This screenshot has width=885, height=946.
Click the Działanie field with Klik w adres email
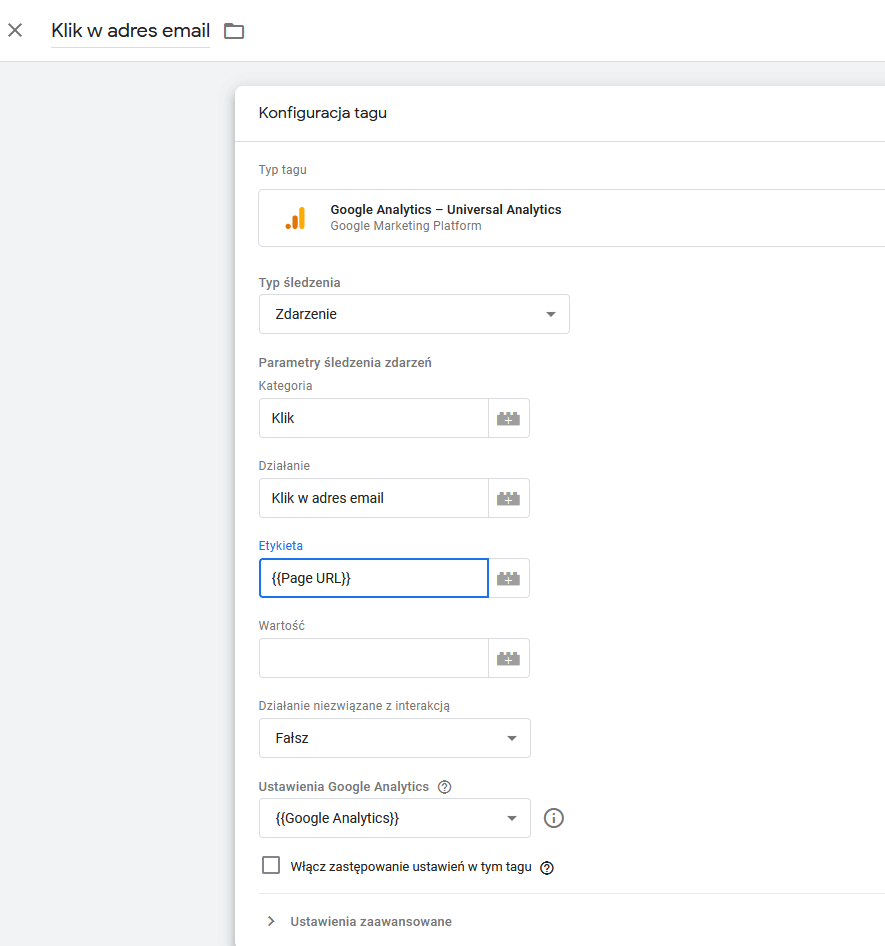click(373, 498)
